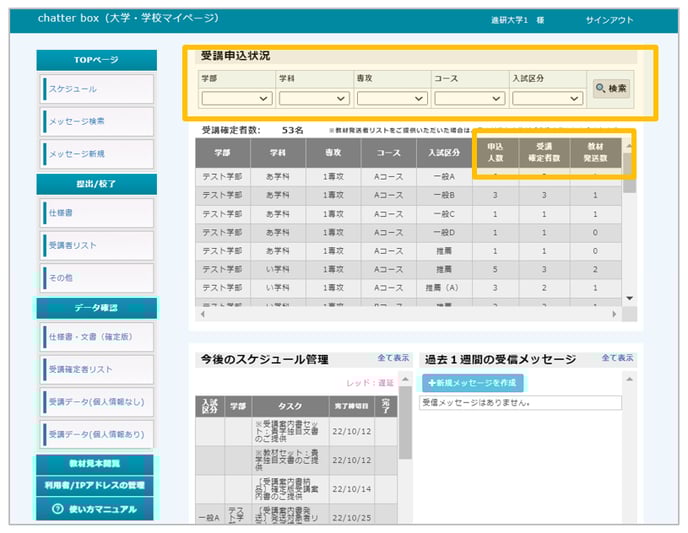688x533 pixels.
Task: Open メッセージ新規 from the sidebar
Action: pos(97,154)
